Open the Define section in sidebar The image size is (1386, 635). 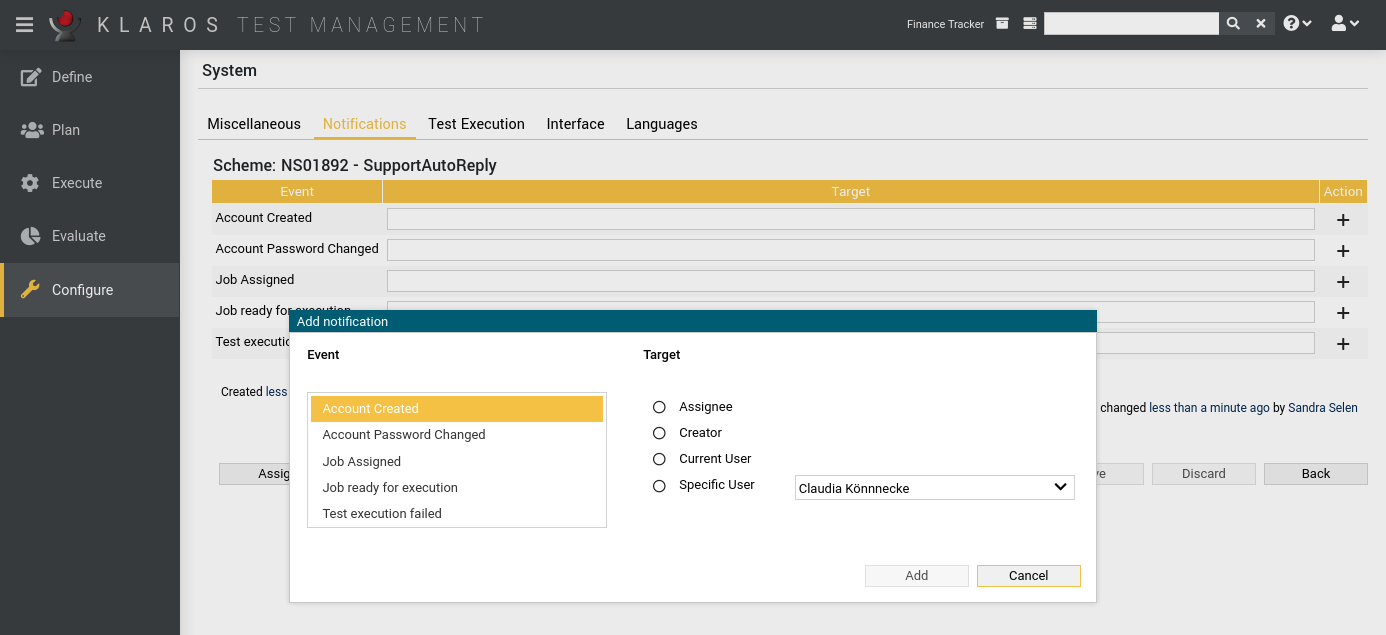72,77
